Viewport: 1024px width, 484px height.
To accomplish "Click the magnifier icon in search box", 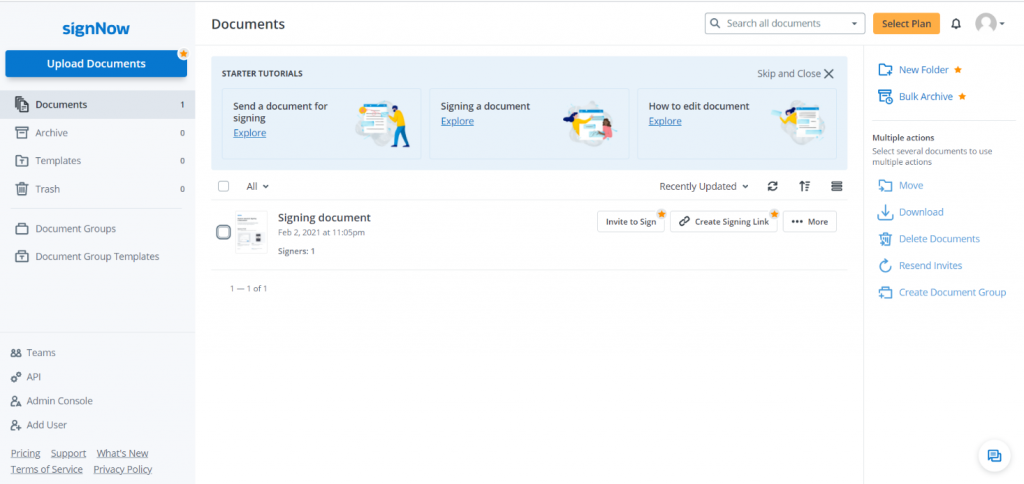I will click(x=715, y=24).
